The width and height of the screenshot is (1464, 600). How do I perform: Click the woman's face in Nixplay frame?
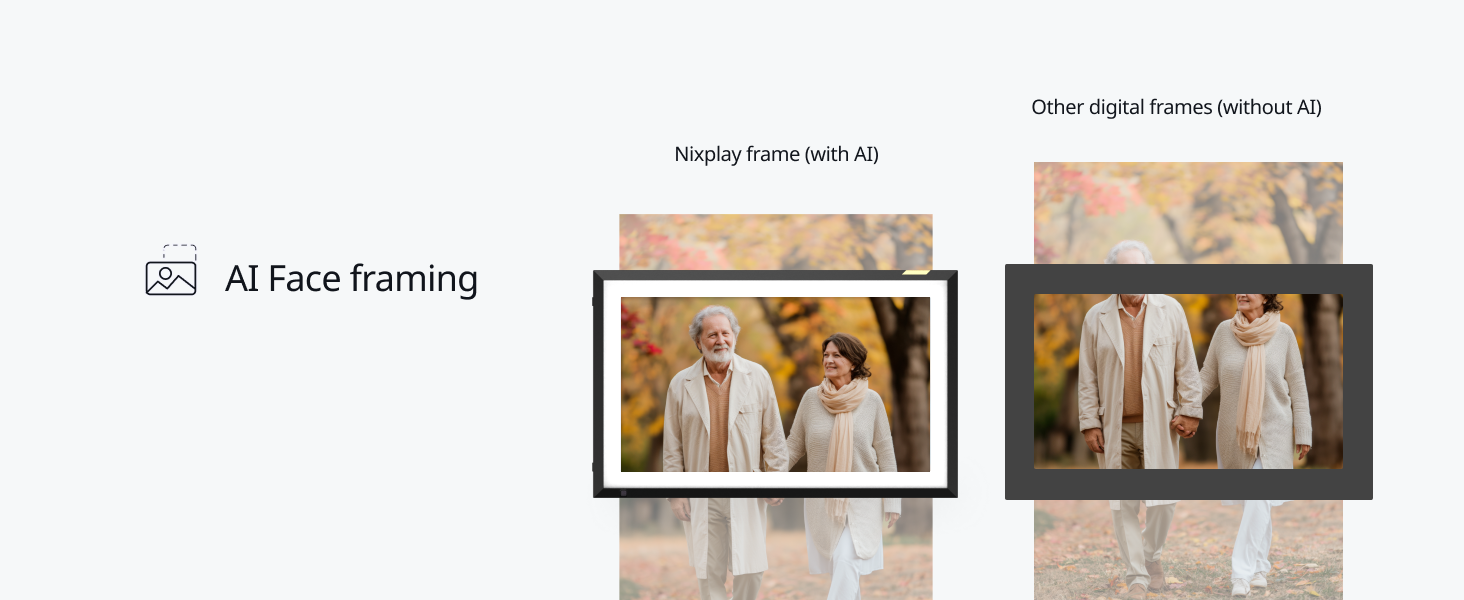tap(838, 360)
